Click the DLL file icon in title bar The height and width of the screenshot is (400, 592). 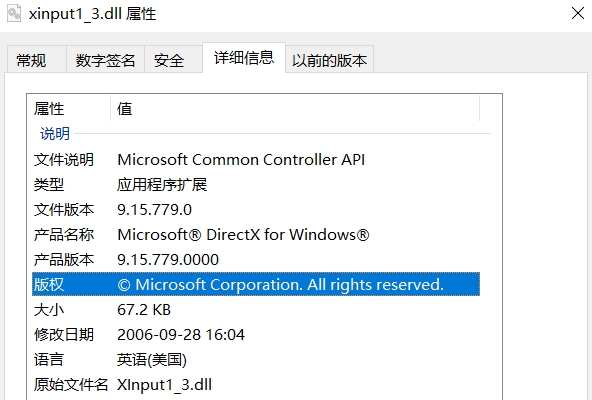(14, 14)
